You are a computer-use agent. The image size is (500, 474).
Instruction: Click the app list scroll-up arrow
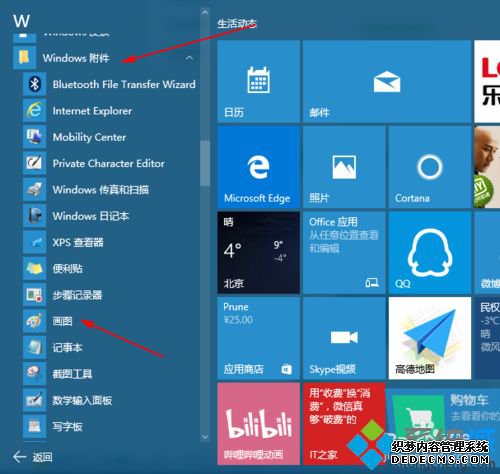(205, 12)
